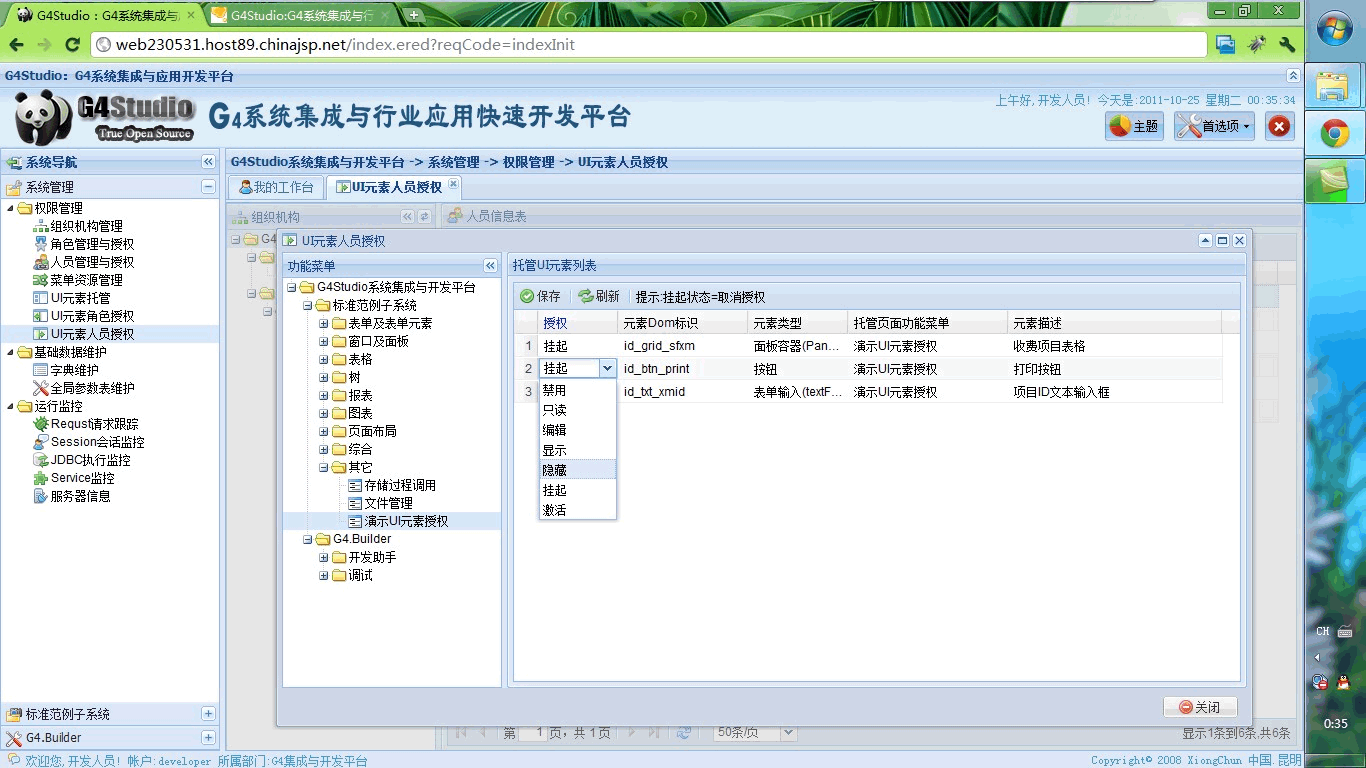Open JDBC执行监控 item
The image size is (1366, 768).
90,460
